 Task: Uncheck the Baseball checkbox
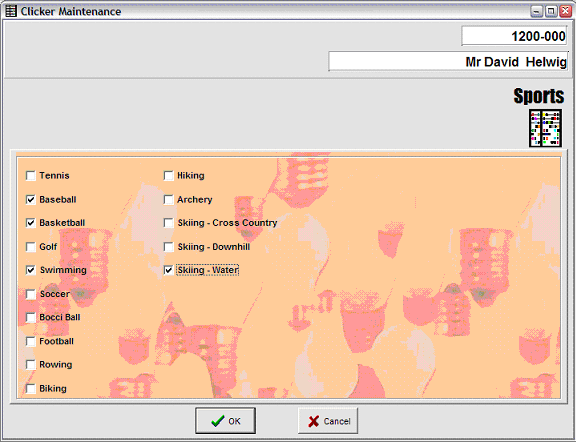(31, 200)
